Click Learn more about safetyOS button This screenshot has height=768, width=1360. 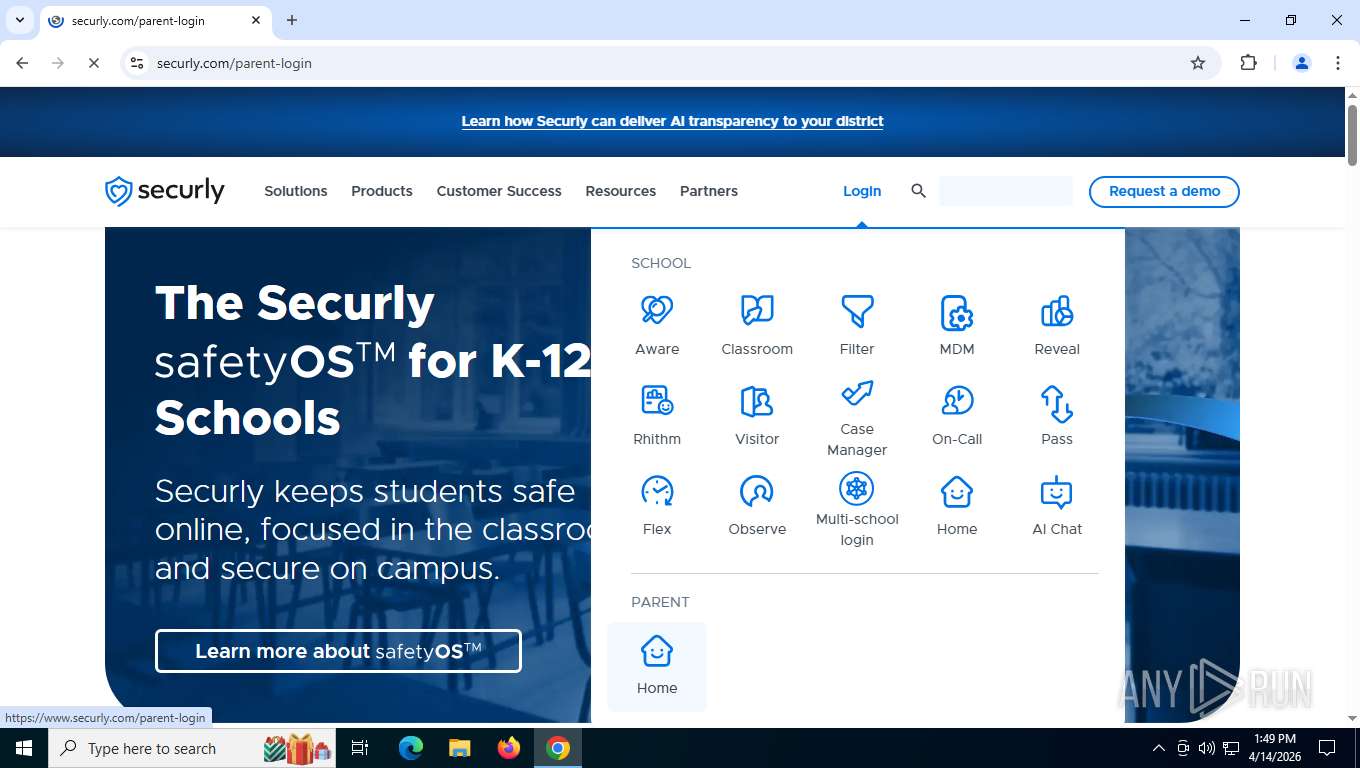point(338,651)
